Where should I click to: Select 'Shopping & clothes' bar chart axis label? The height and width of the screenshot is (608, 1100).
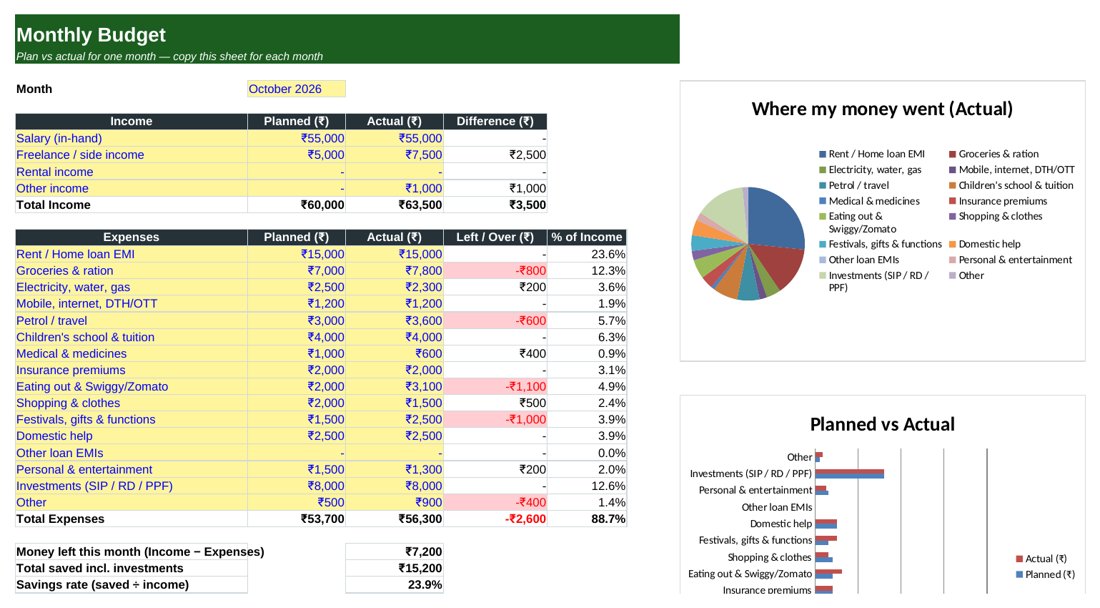pos(769,558)
